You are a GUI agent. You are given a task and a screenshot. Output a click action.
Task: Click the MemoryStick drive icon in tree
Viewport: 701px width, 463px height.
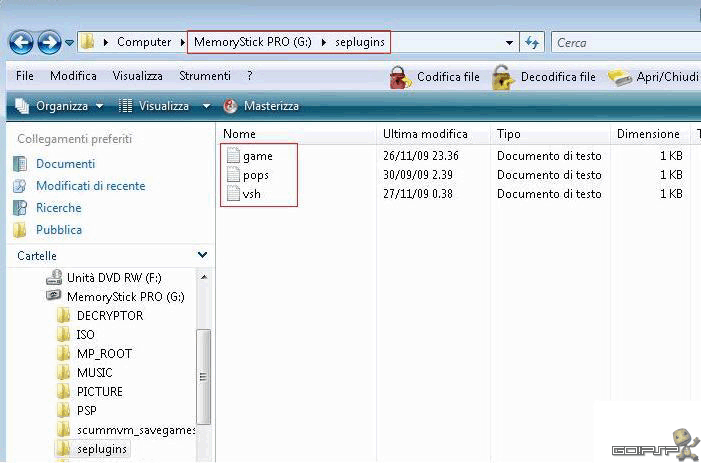coord(54,296)
